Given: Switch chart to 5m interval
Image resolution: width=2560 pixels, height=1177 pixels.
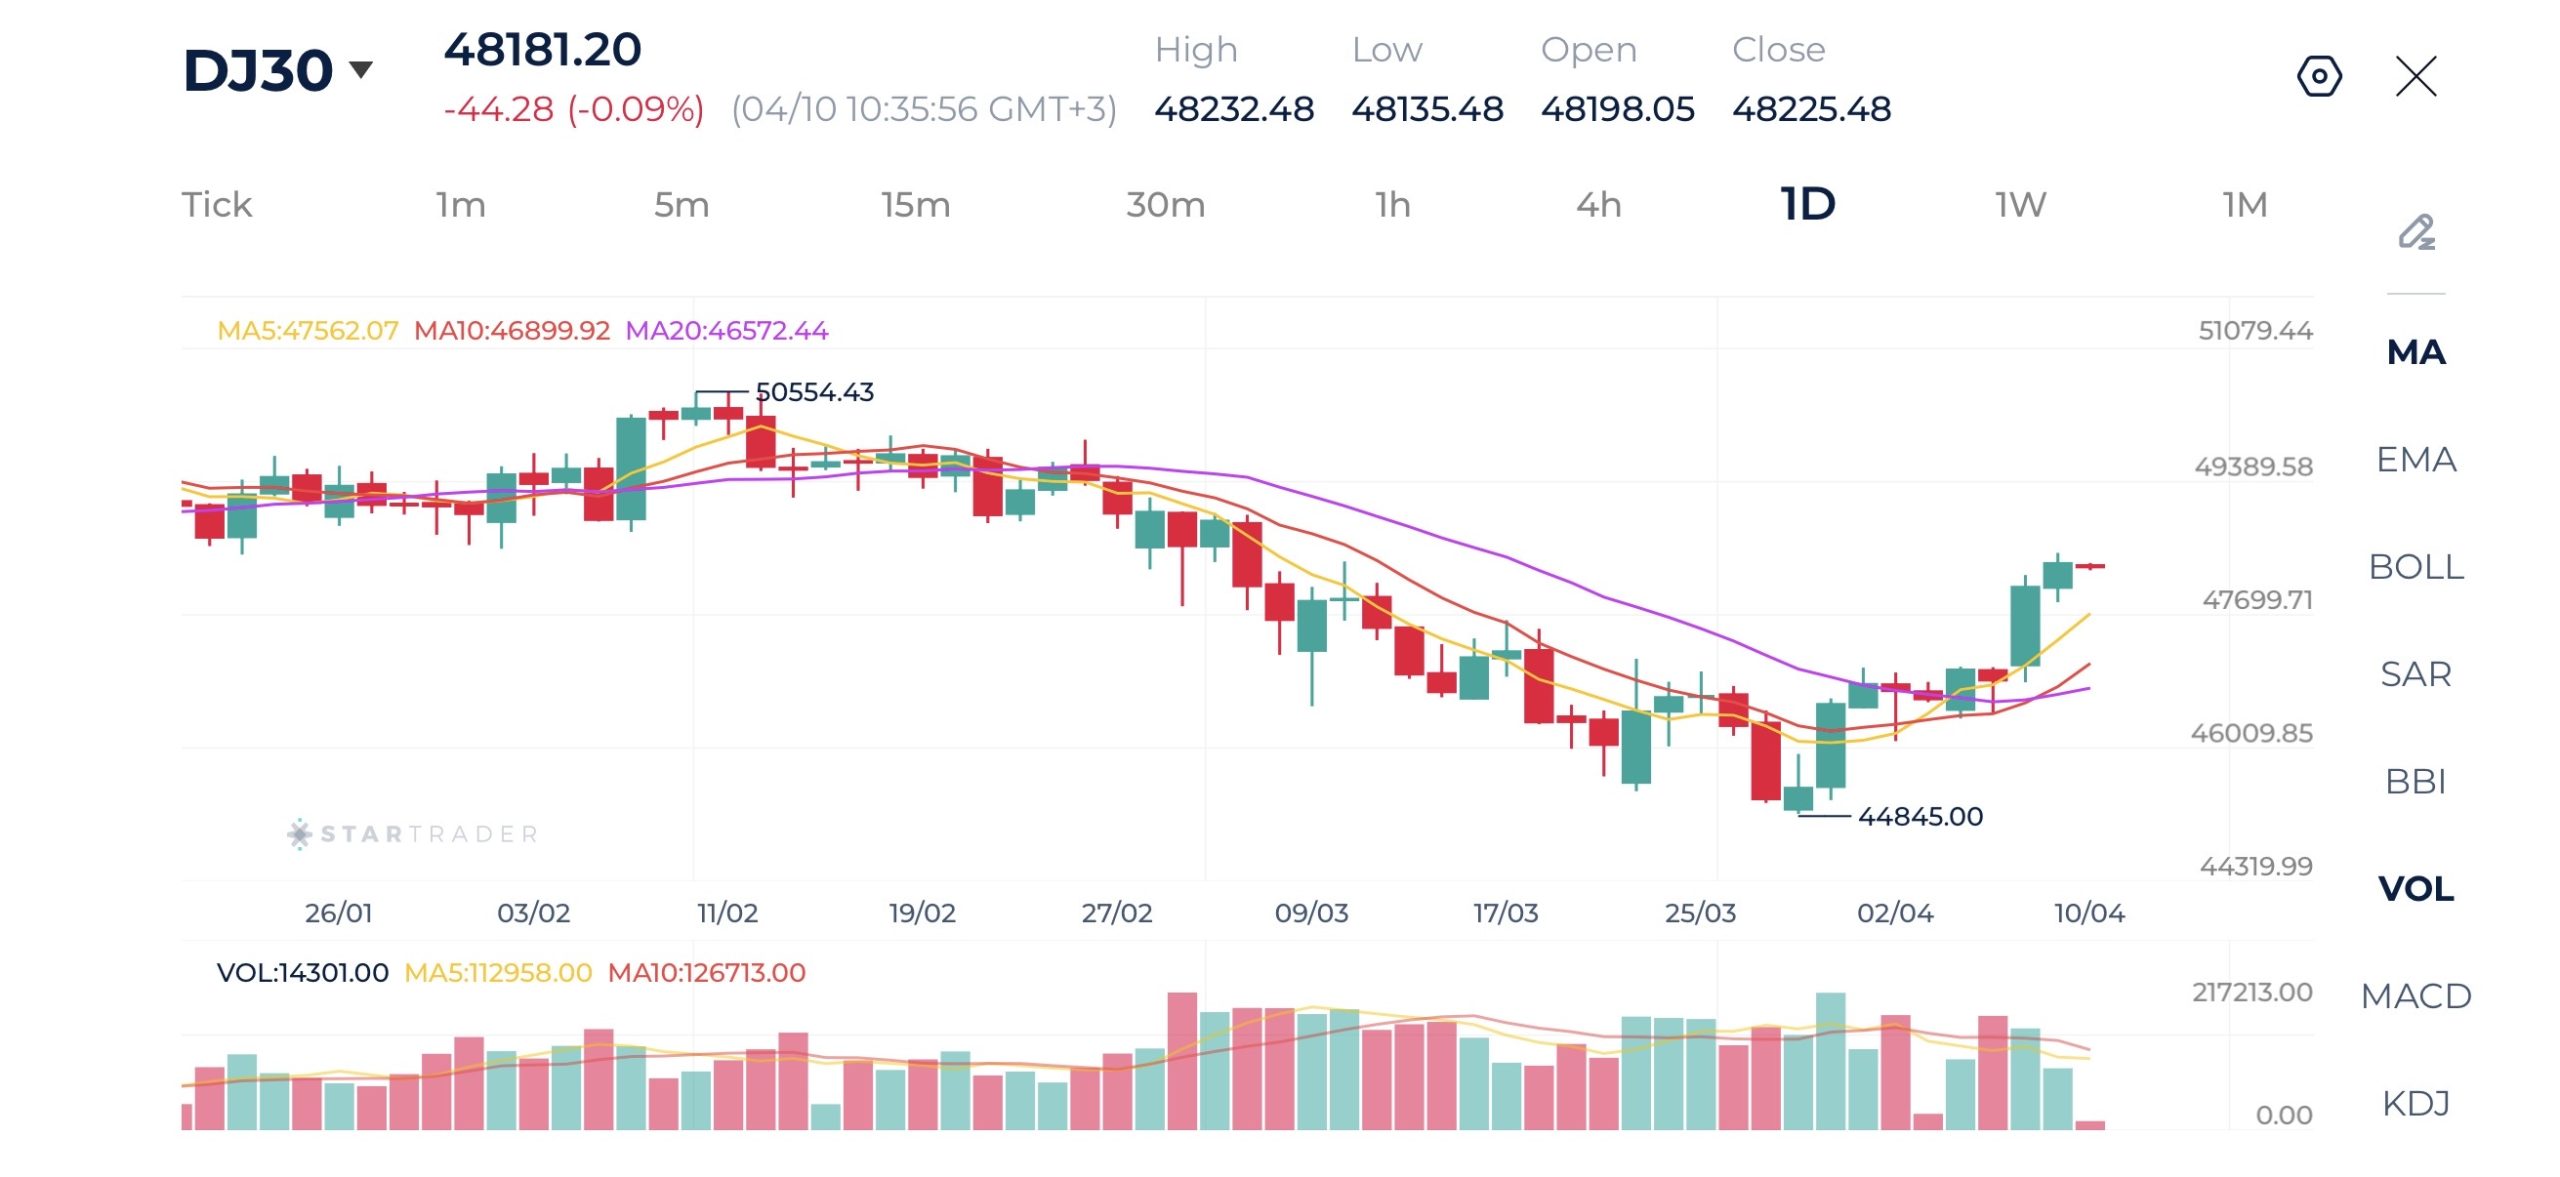Looking at the screenshot, I should pyautogui.click(x=681, y=205).
